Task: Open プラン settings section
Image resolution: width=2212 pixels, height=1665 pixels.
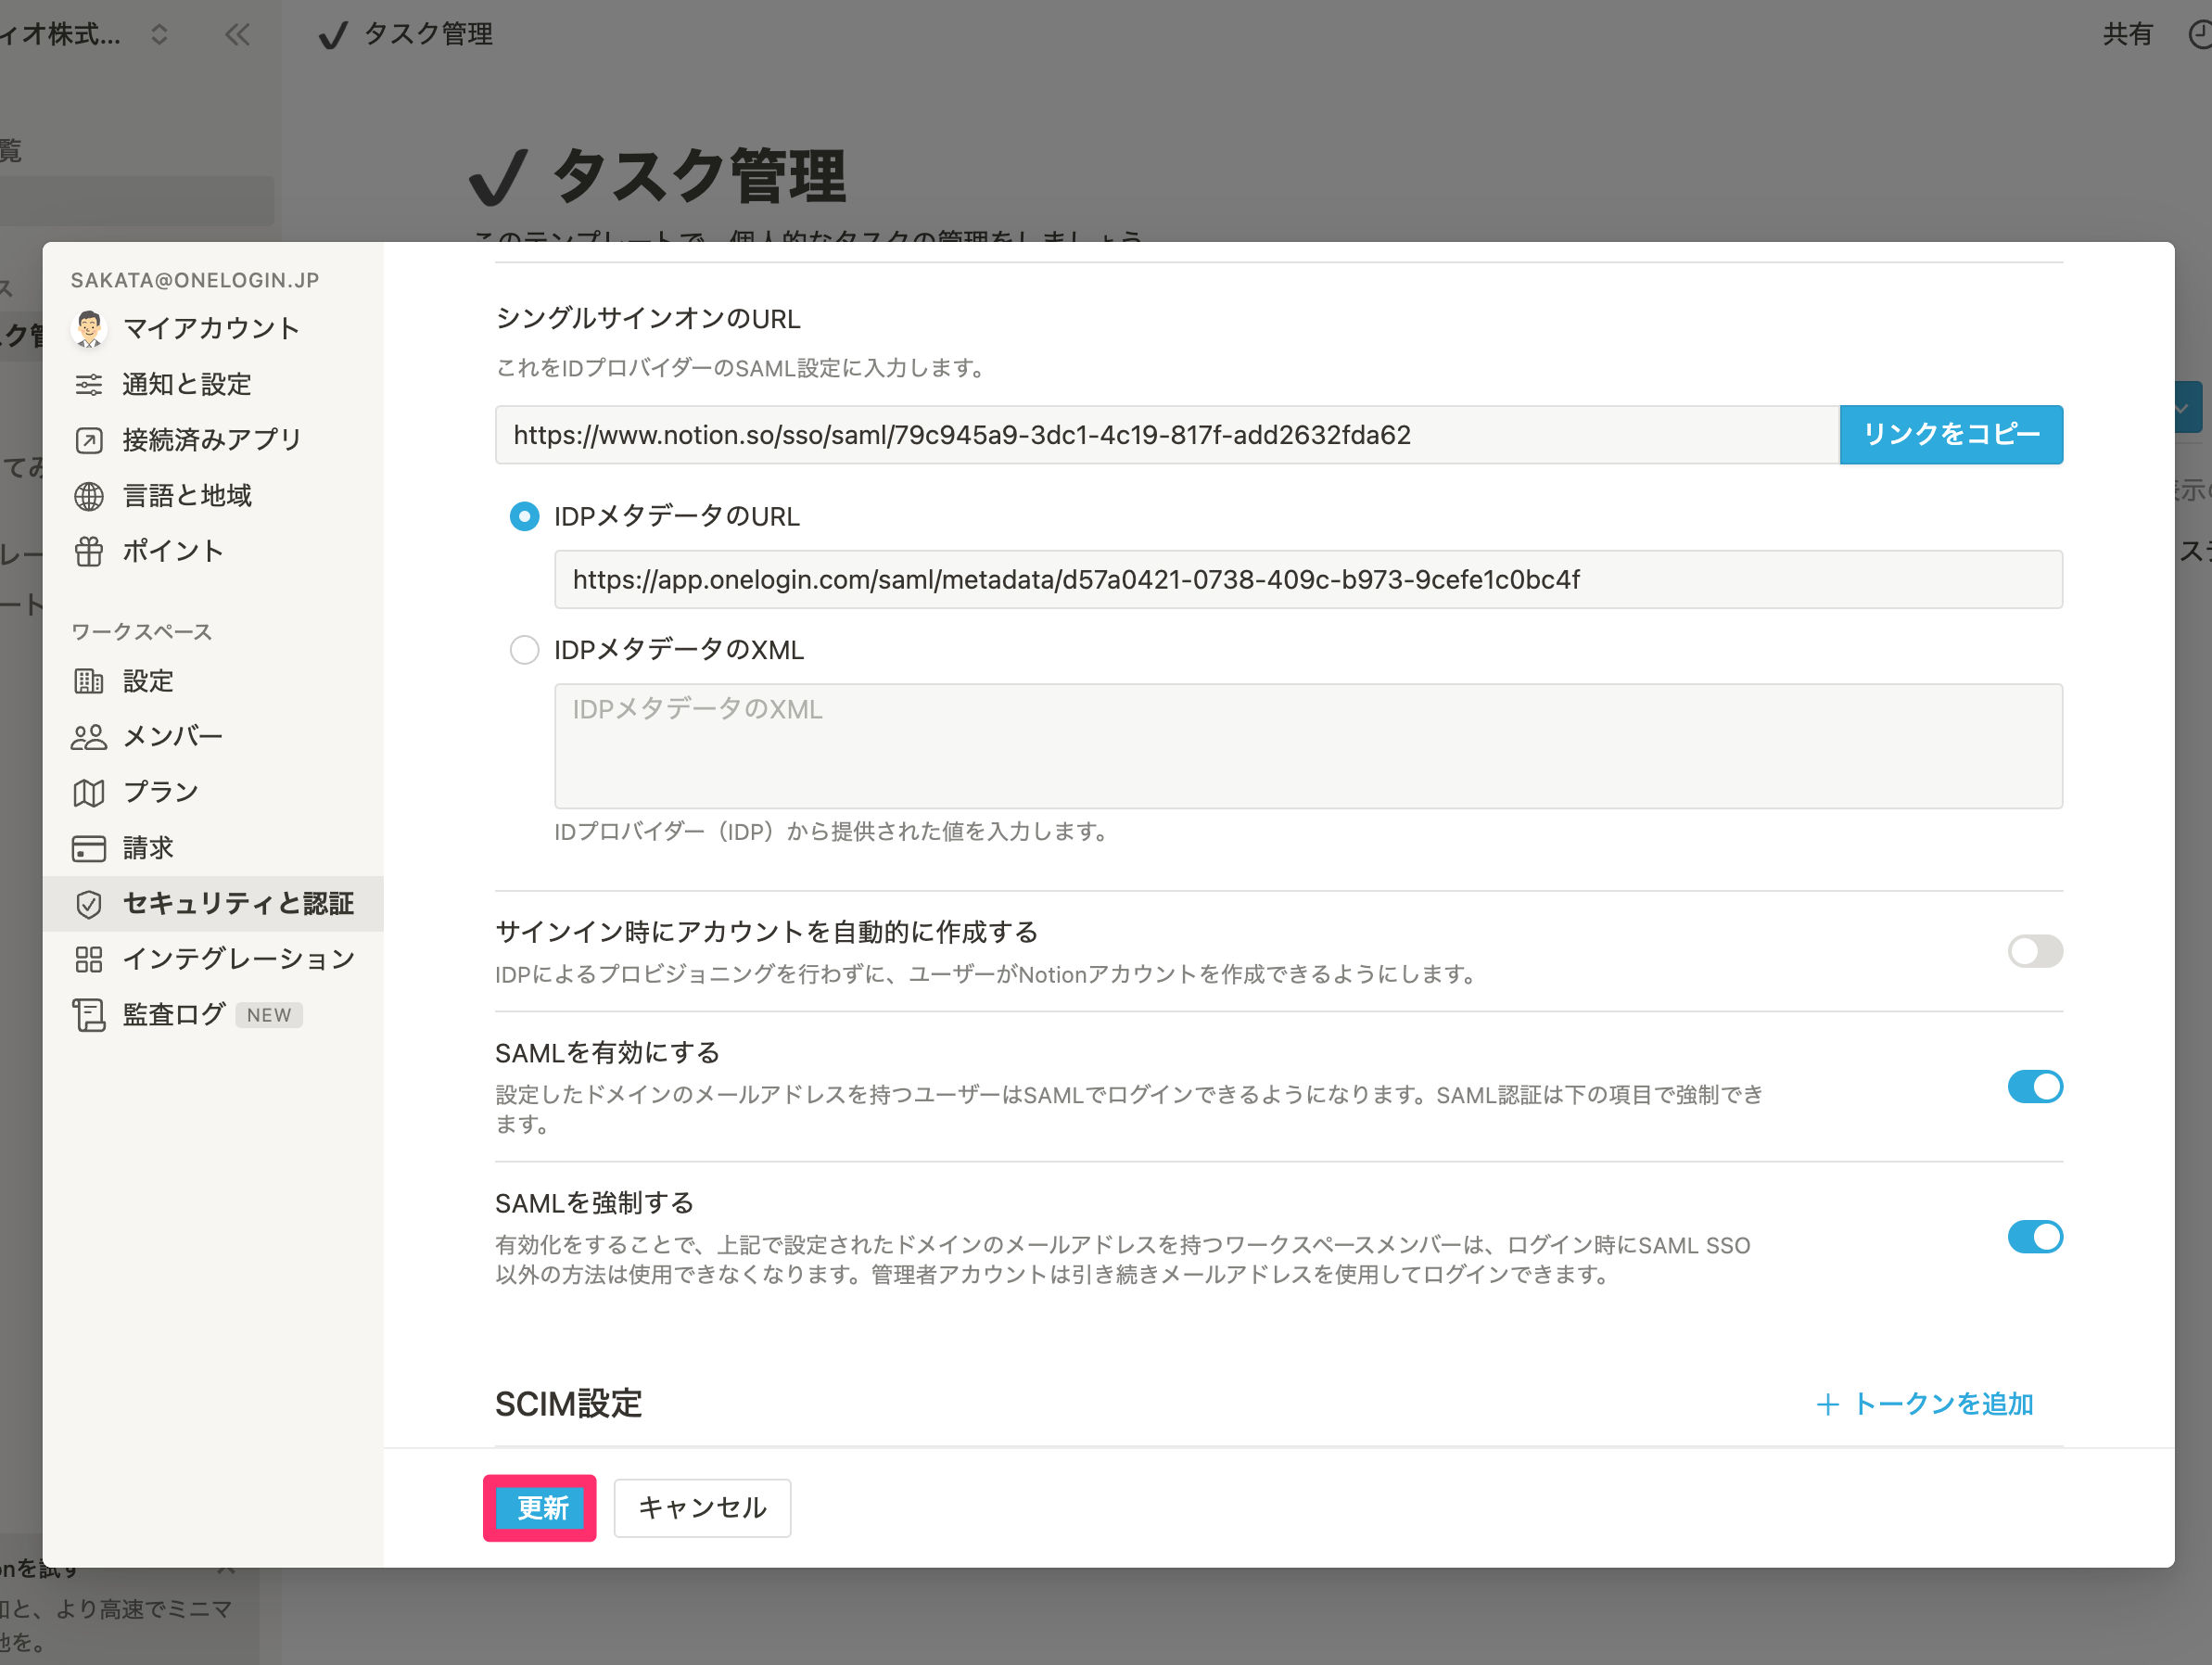Action: 213,792
